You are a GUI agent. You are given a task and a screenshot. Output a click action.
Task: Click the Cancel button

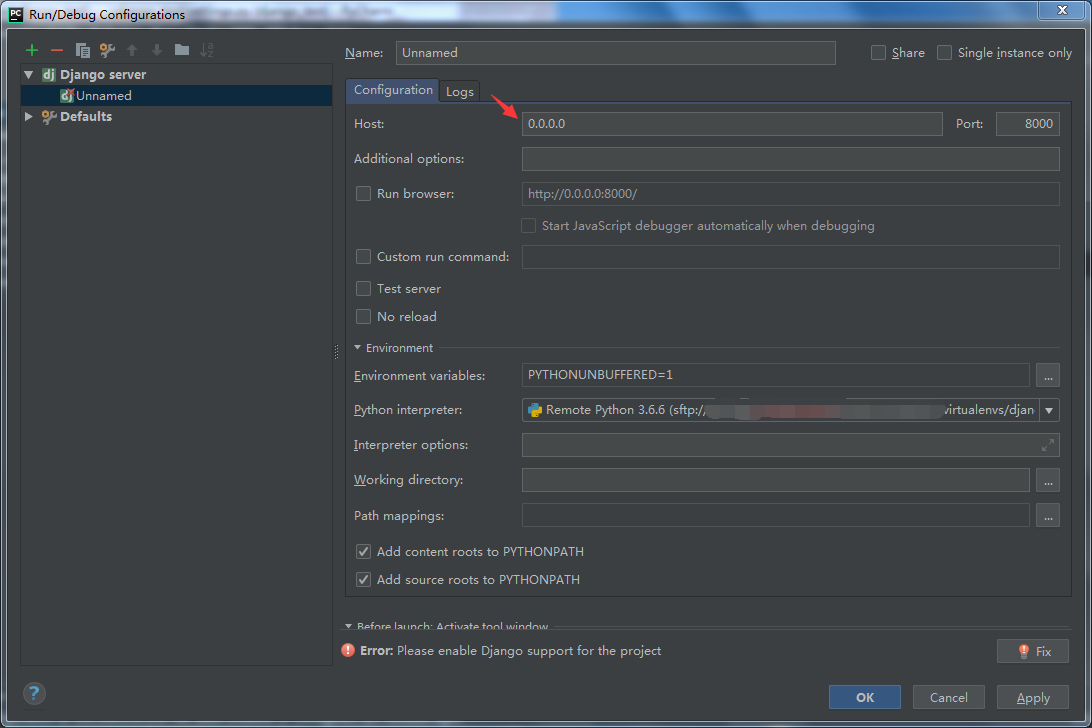[949, 697]
